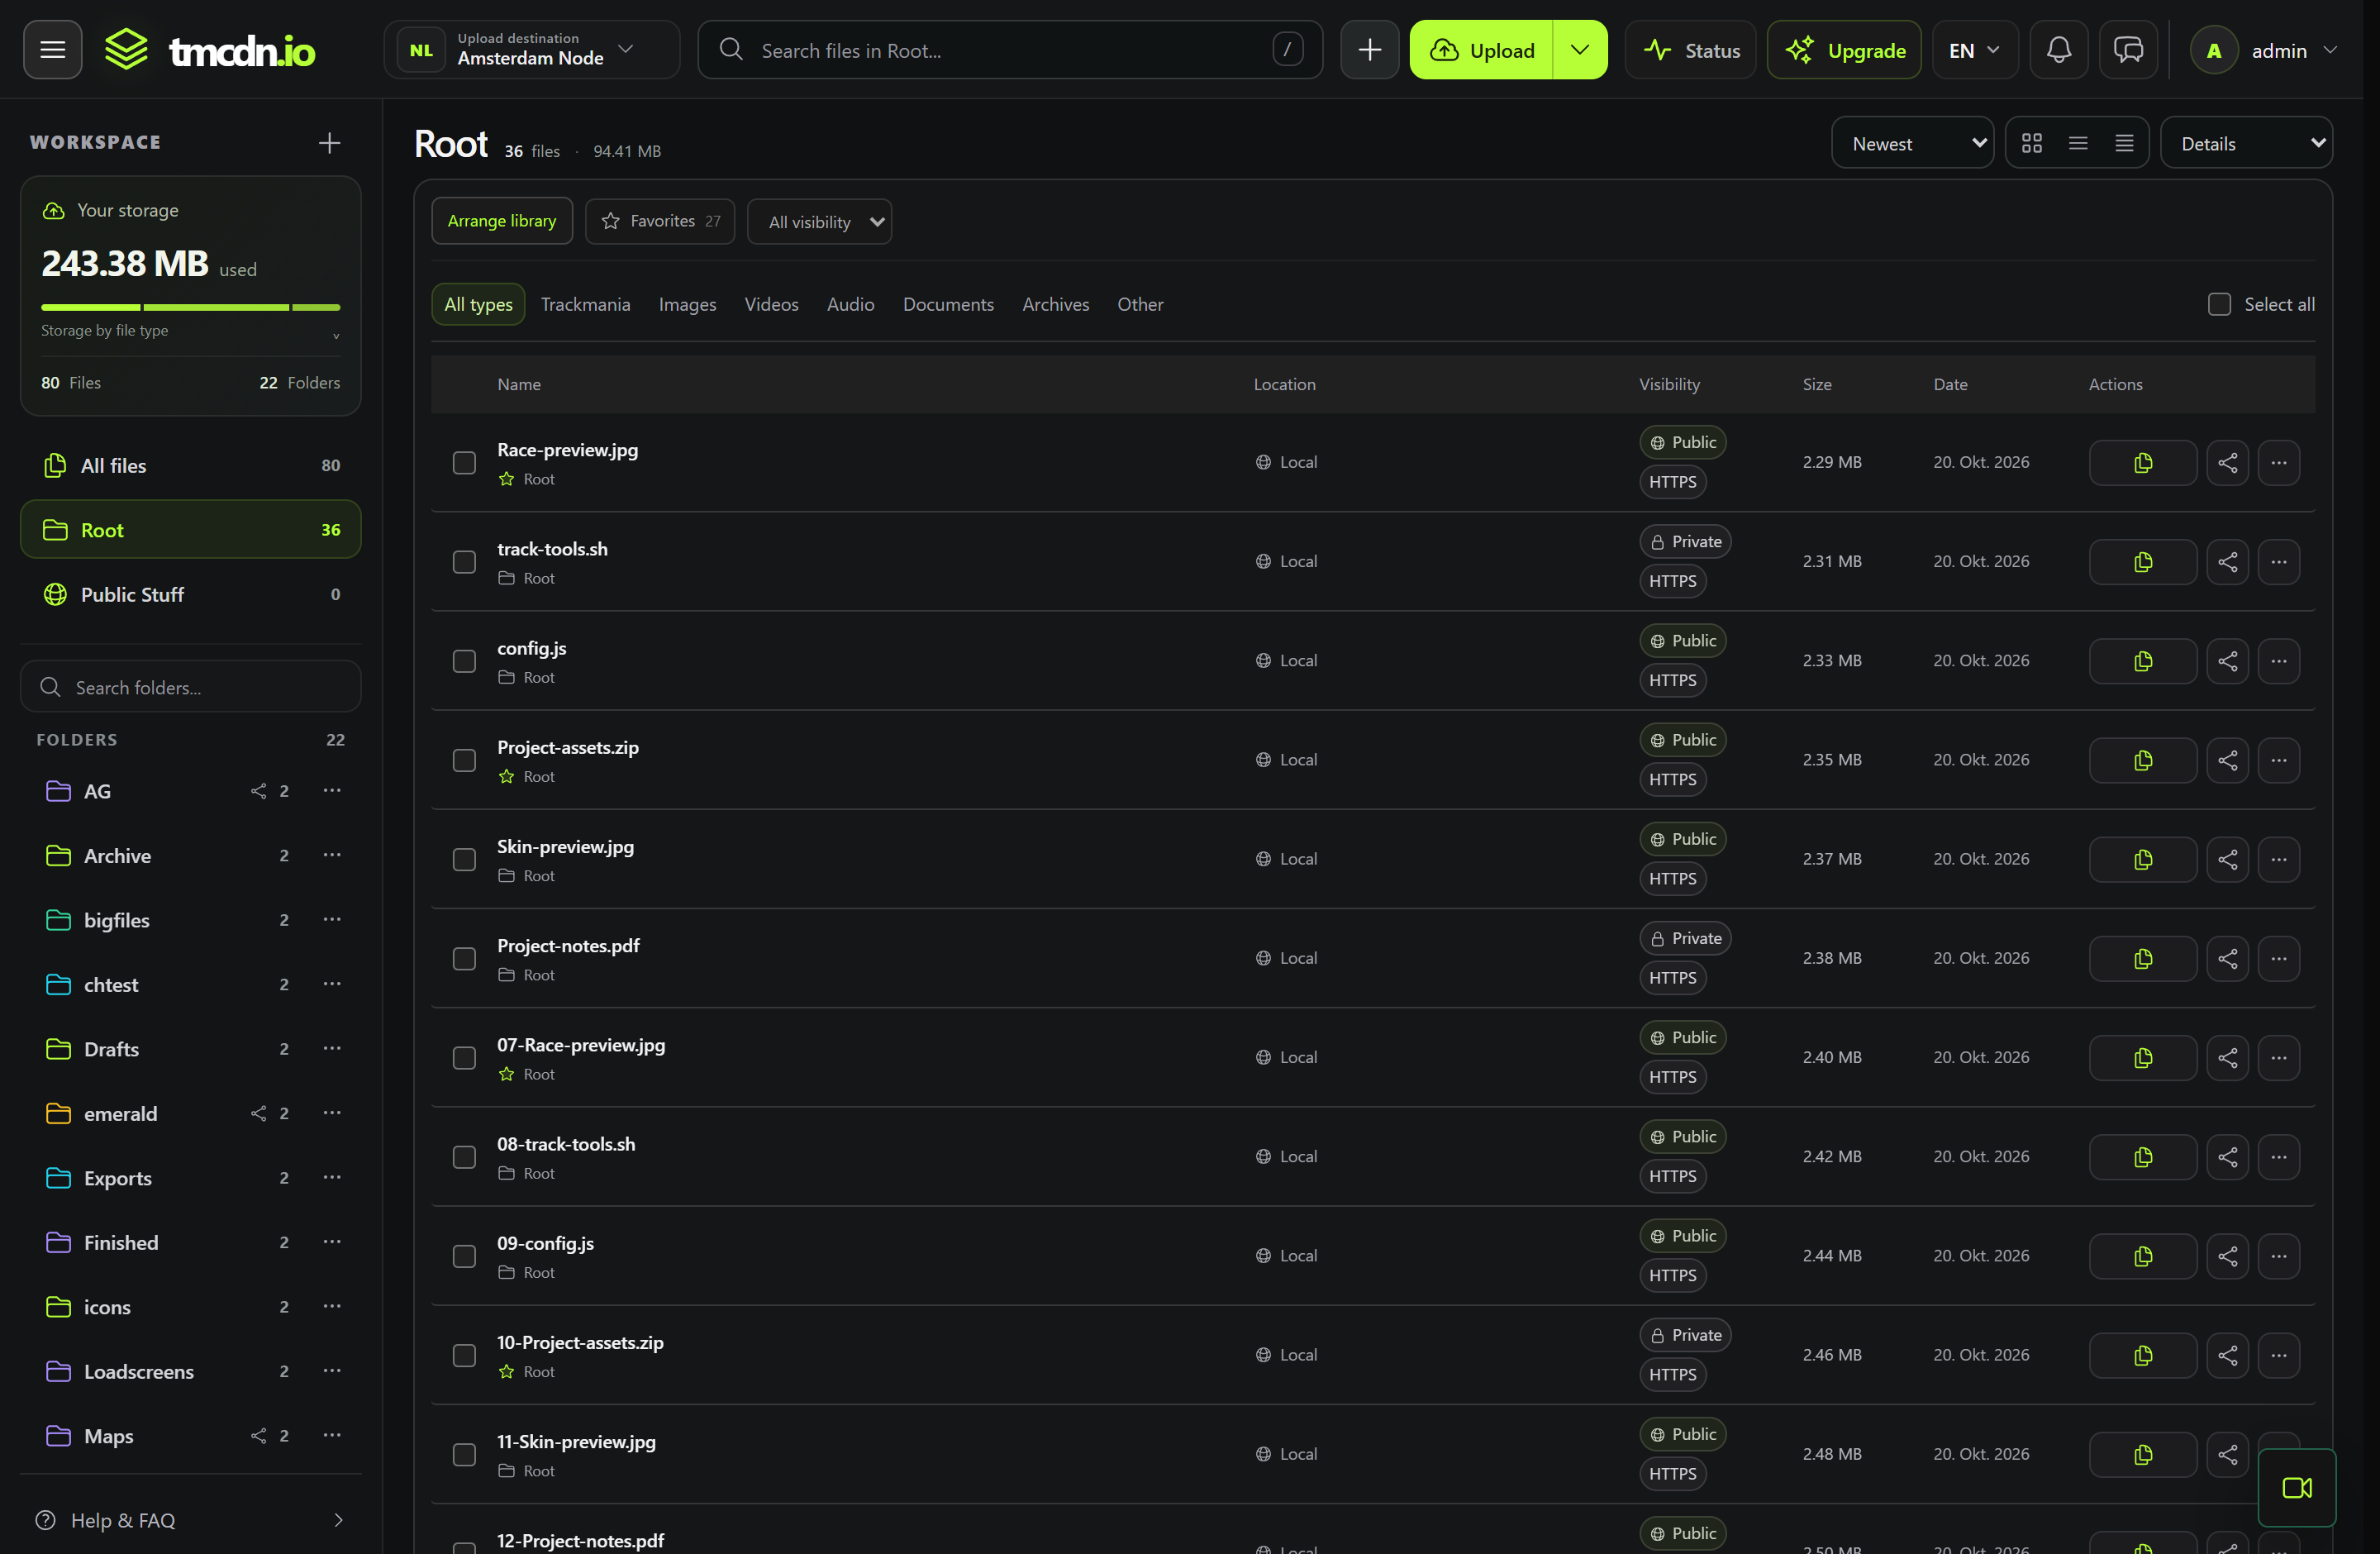This screenshot has width=2380, height=1554.
Task: Click the Upgrade button
Action: pyautogui.click(x=1843, y=50)
